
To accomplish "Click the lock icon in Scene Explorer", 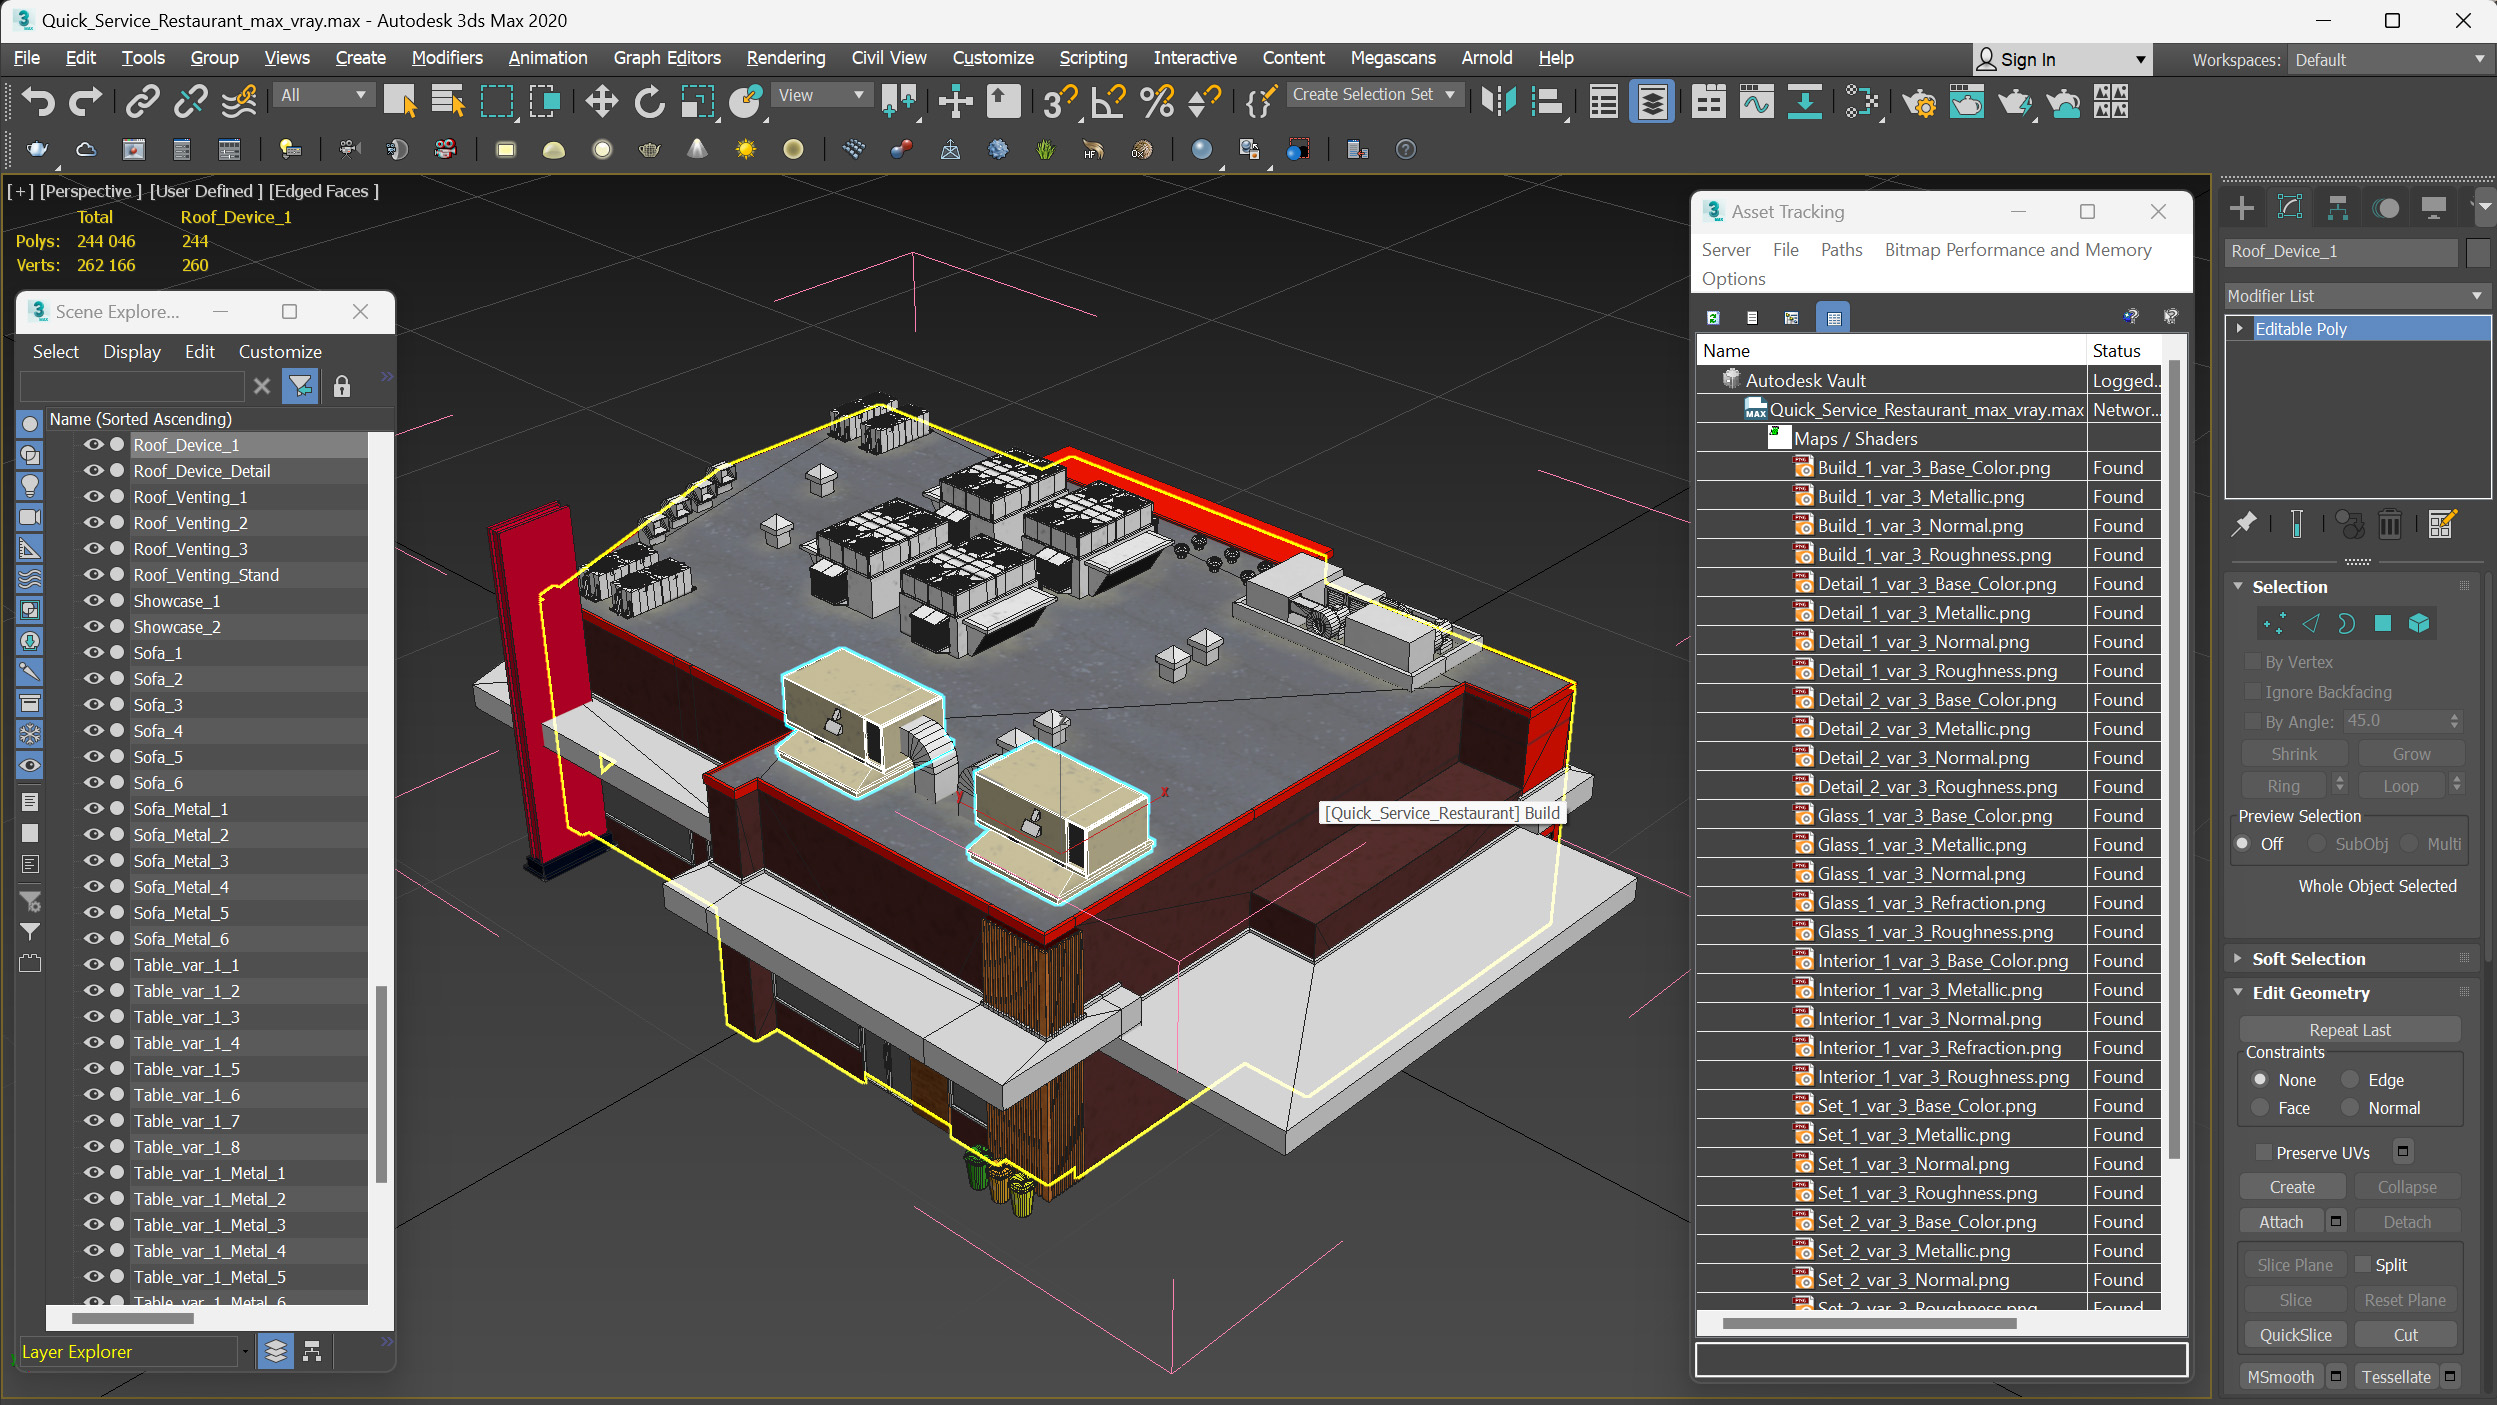I will click(342, 386).
